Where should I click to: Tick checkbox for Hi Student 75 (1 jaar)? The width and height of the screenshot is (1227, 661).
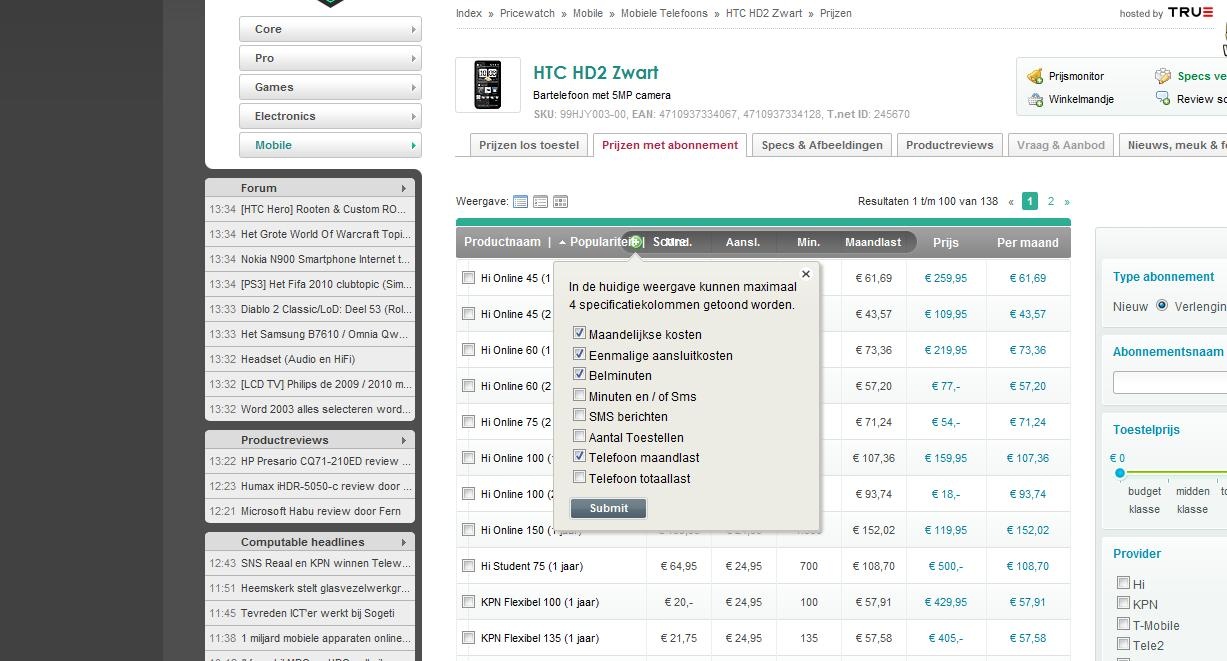(x=468, y=565)
